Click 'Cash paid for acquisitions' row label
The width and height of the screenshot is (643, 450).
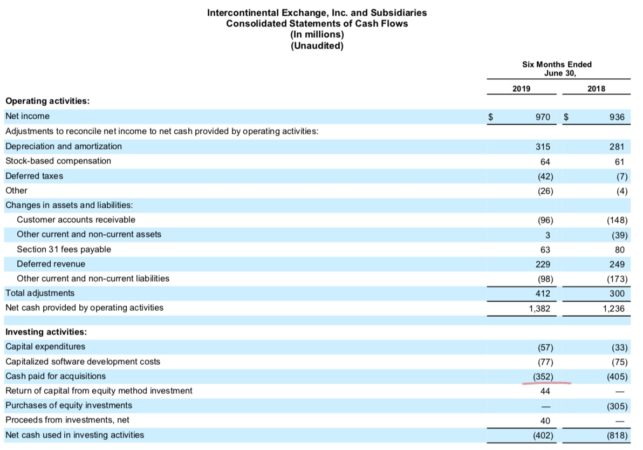55,376
